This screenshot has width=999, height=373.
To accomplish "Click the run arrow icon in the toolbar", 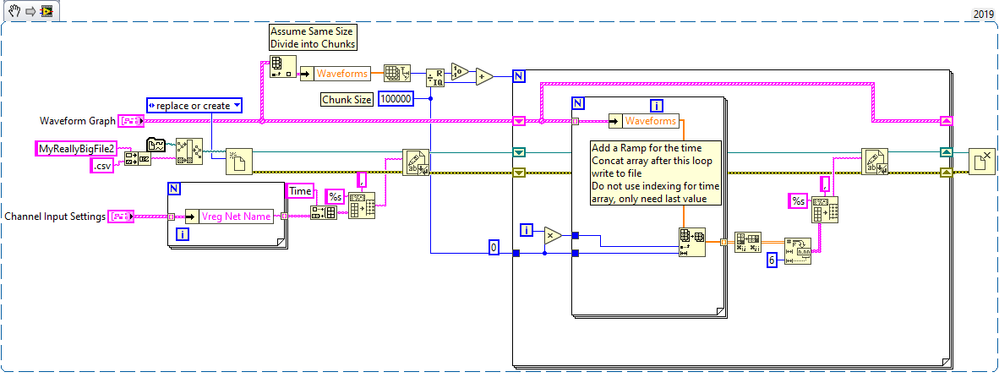I will tap(30, 10).
